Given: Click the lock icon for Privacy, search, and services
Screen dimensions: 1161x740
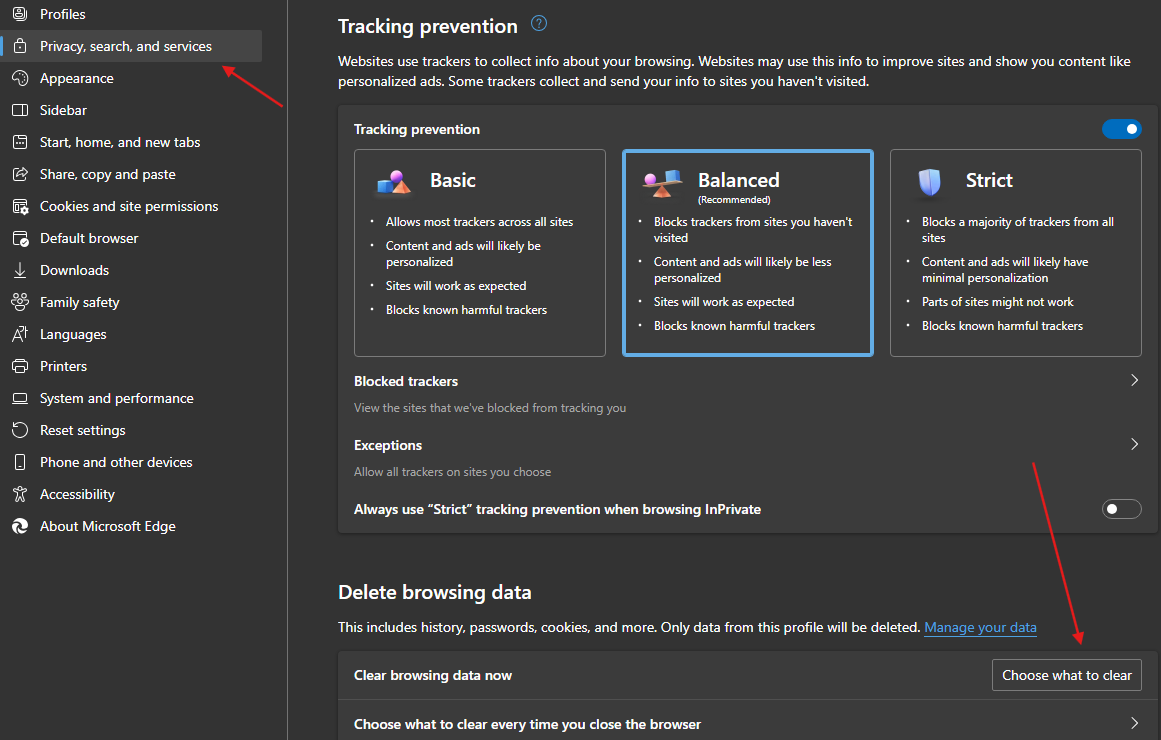Looking at the screenshot, I should point(20,46).
